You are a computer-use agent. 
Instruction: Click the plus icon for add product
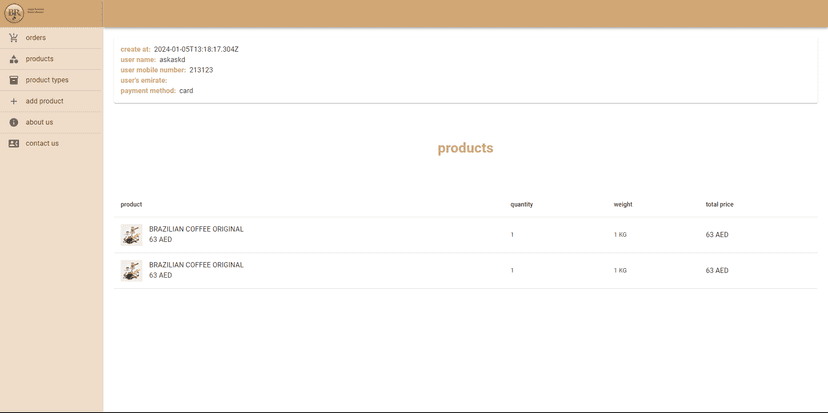(x=14, y=101)
